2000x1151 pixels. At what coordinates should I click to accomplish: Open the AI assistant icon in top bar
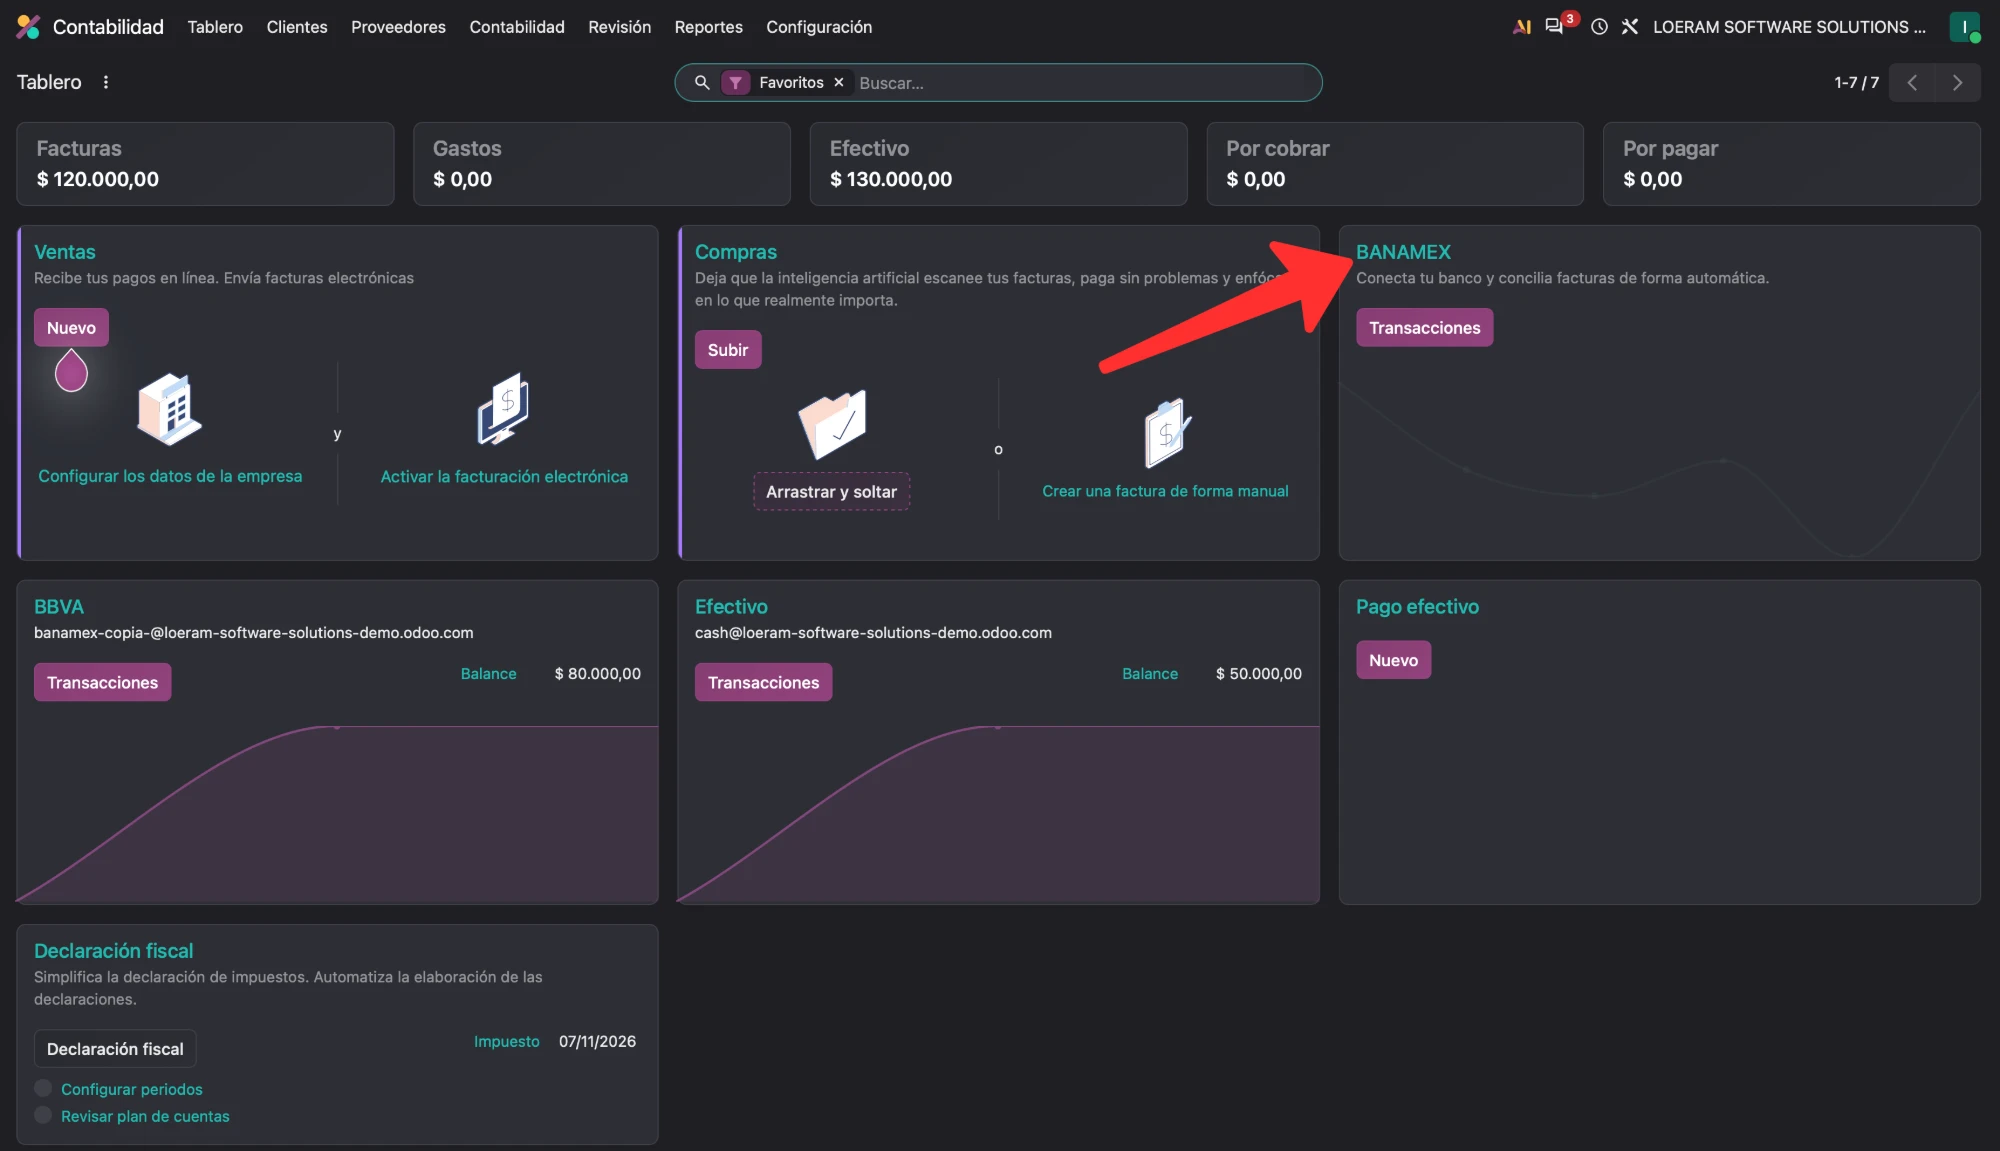click(x=1522, y=27)
